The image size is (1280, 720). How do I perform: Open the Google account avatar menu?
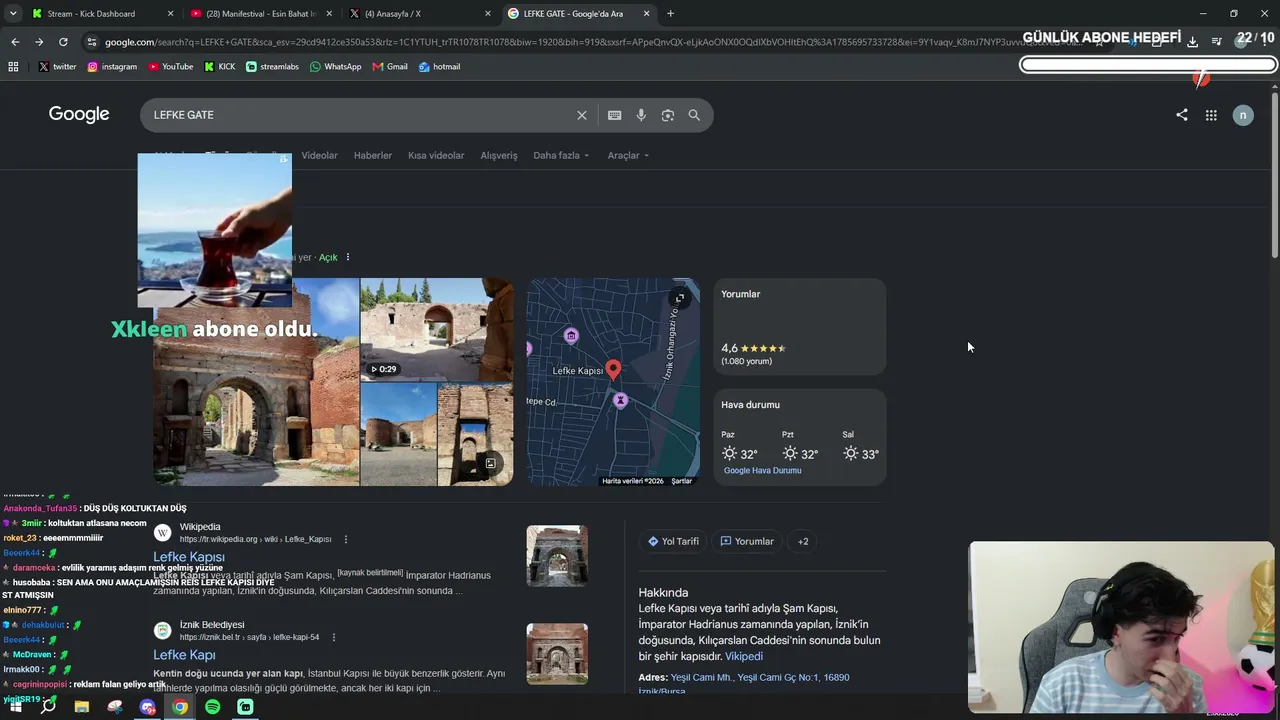1243,115
